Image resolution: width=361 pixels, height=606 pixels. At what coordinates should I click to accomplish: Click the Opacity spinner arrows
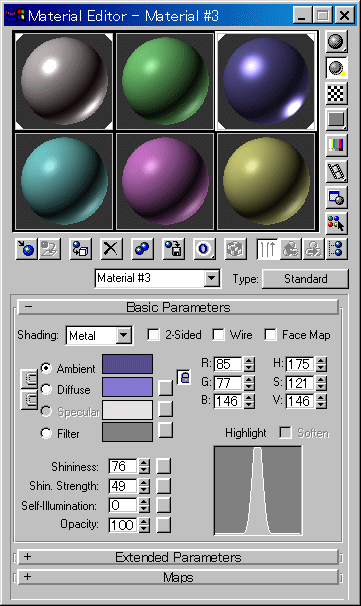pos(144,525)
